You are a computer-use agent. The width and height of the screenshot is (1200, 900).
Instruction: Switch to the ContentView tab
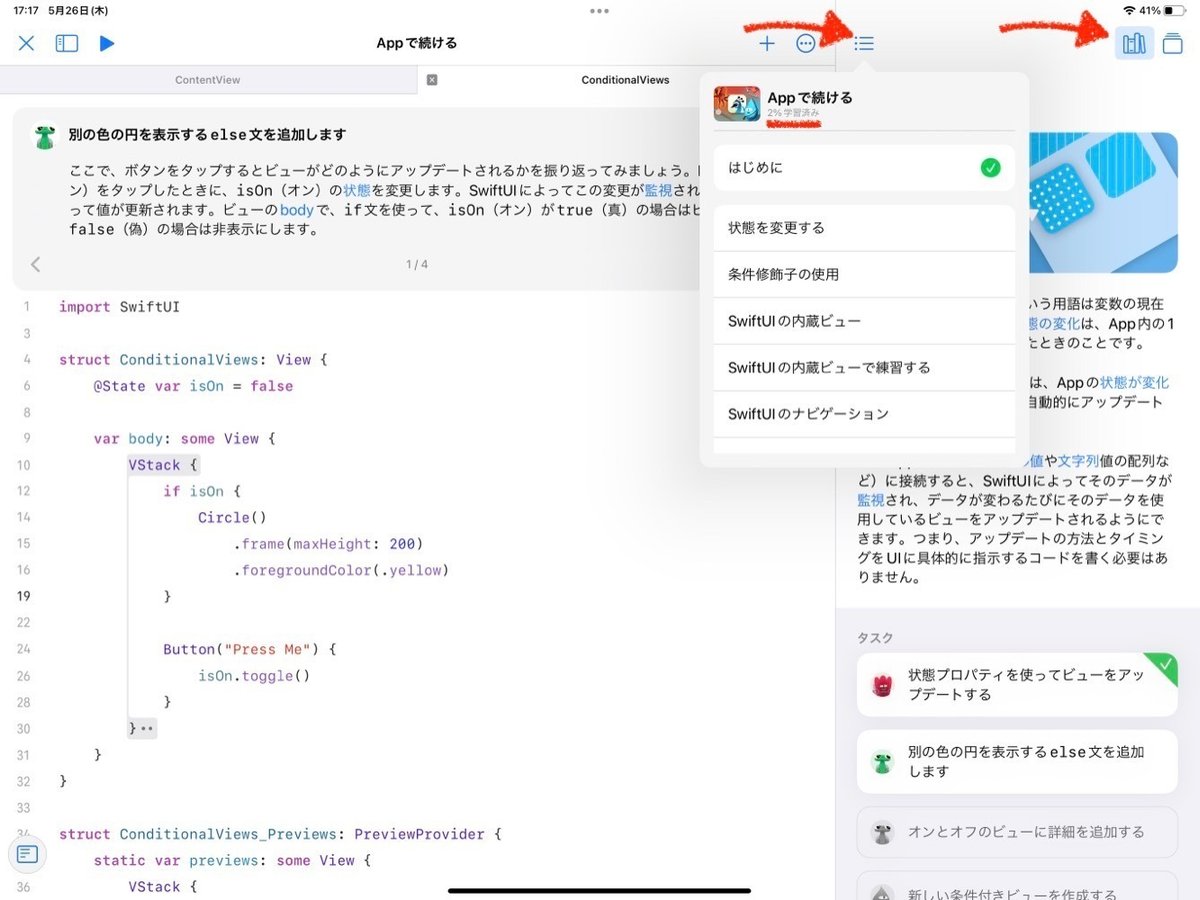(x=208, y=80)
